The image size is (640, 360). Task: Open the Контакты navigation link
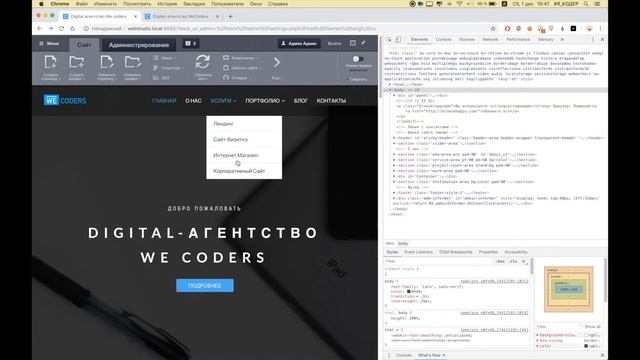331,100
